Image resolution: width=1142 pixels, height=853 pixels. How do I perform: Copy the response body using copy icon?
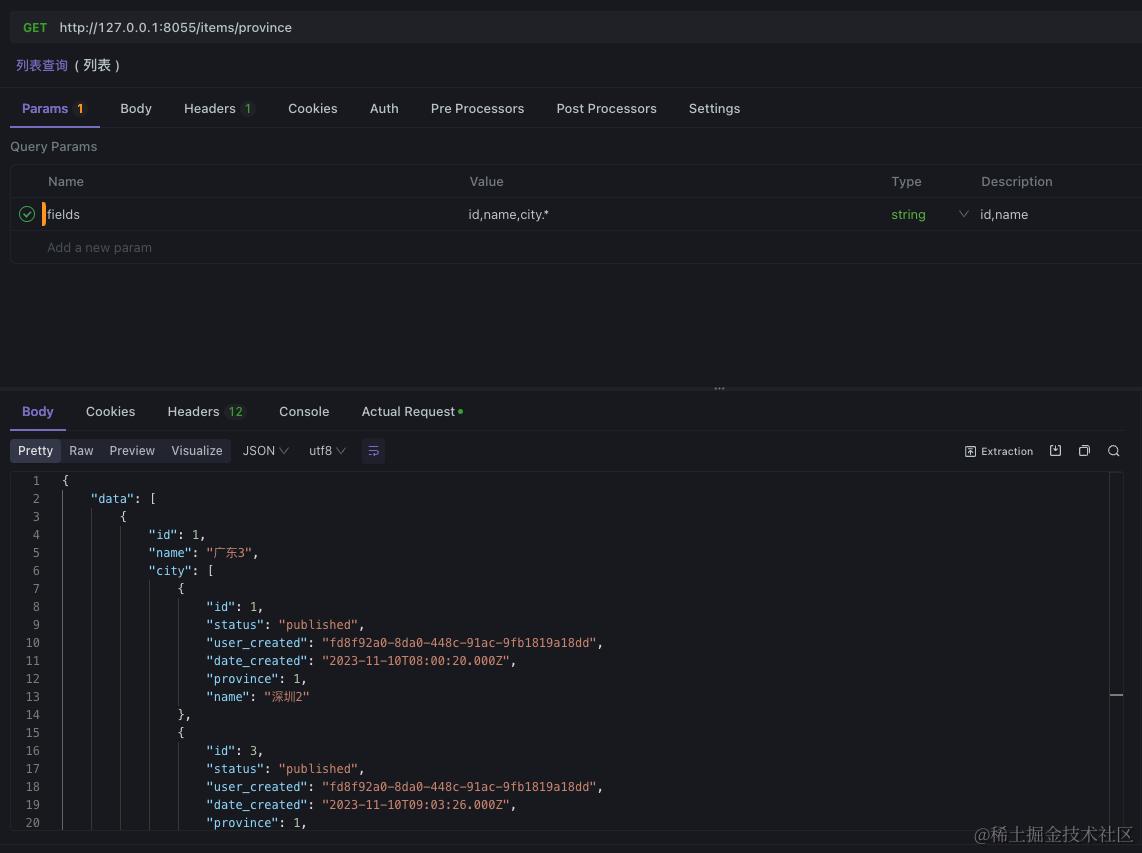pyautogui.click(x=1085, y=451)
